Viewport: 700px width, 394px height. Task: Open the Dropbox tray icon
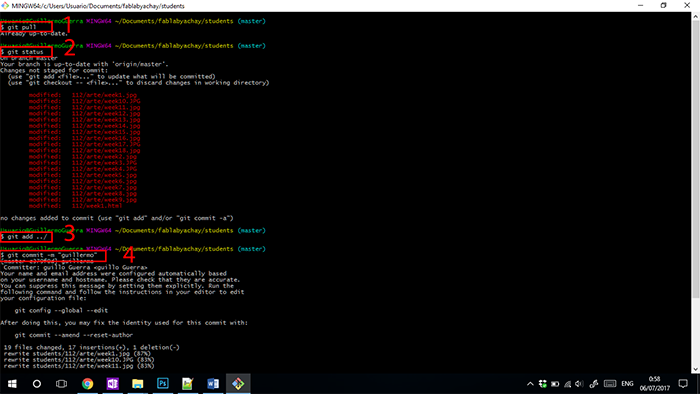[x=543, y=384]
